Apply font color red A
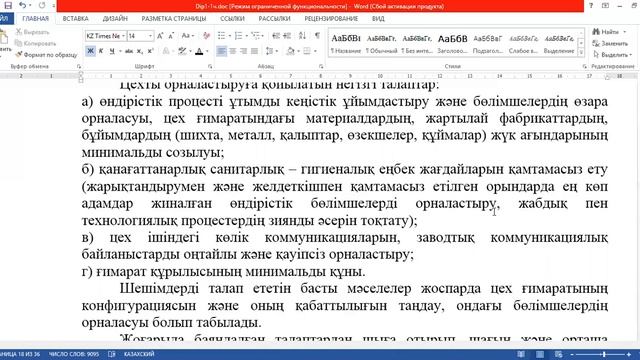 (199, 51)
